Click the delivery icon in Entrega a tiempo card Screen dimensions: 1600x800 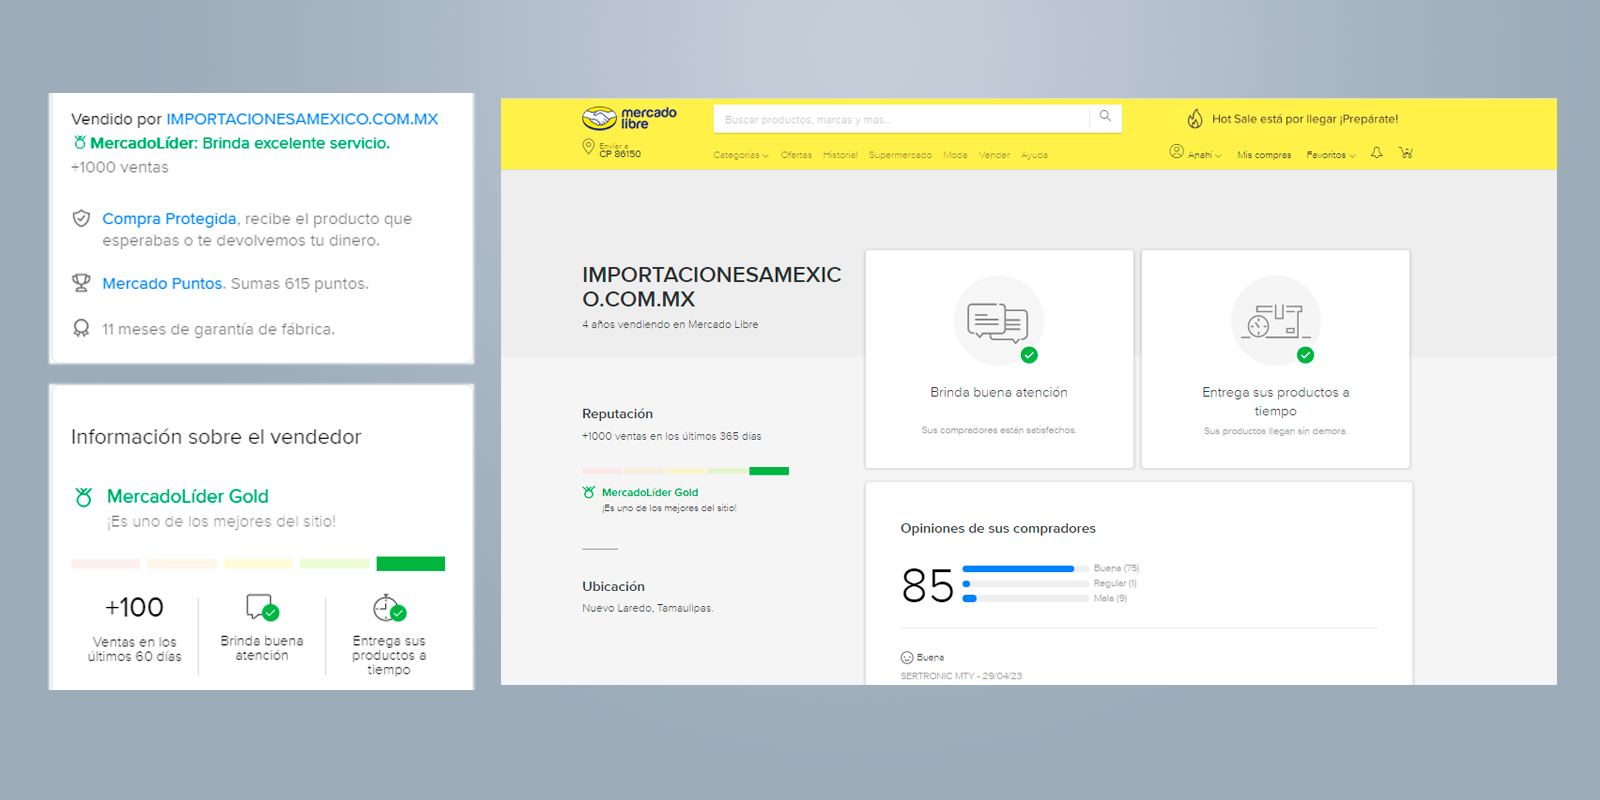1275,321
